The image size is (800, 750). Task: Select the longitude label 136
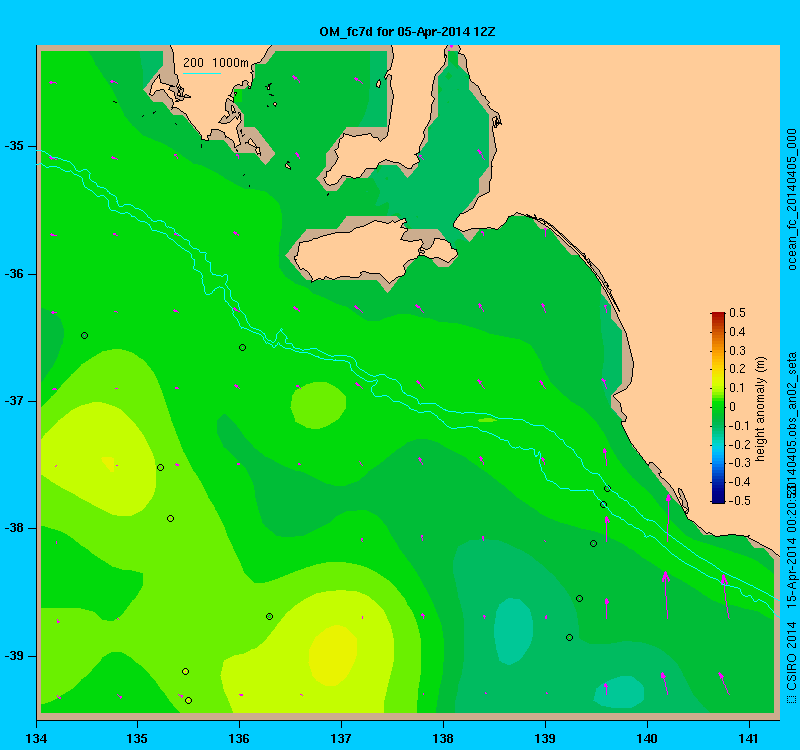[x=239, y=738]
